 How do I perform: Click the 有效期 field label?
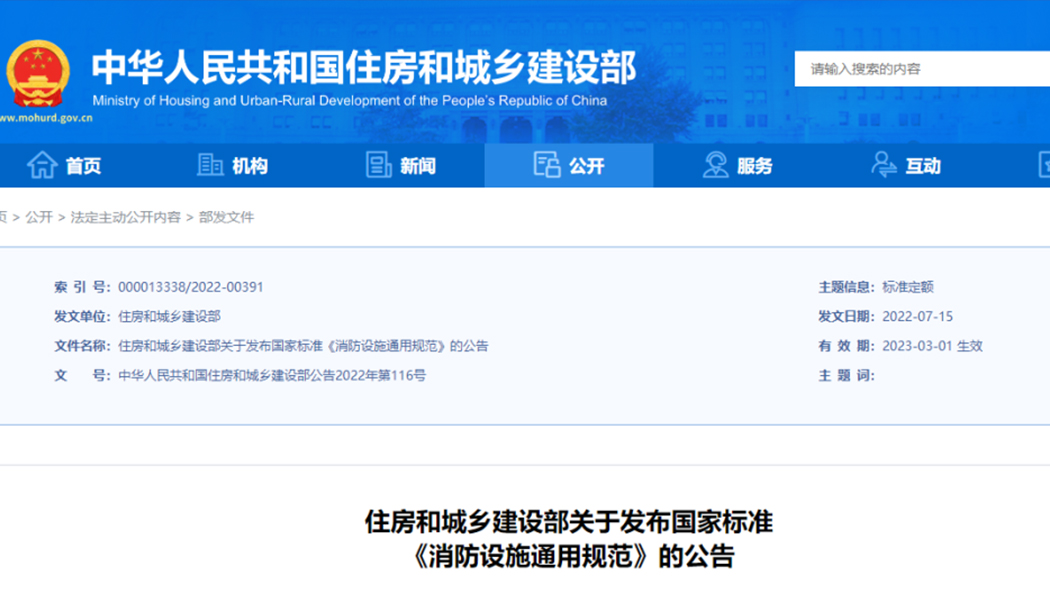click(x=846, y=346)
